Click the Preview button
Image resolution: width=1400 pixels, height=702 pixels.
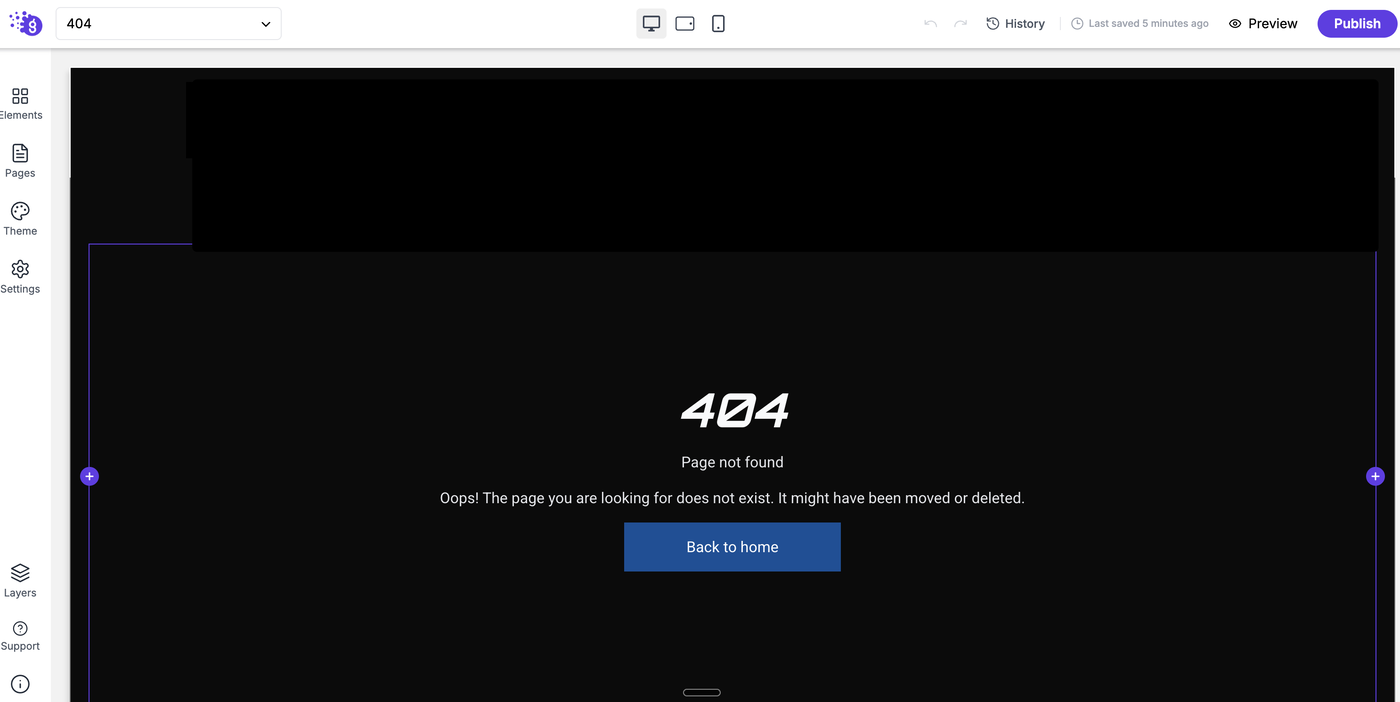pyautogui.click(x=1263, y=23)
